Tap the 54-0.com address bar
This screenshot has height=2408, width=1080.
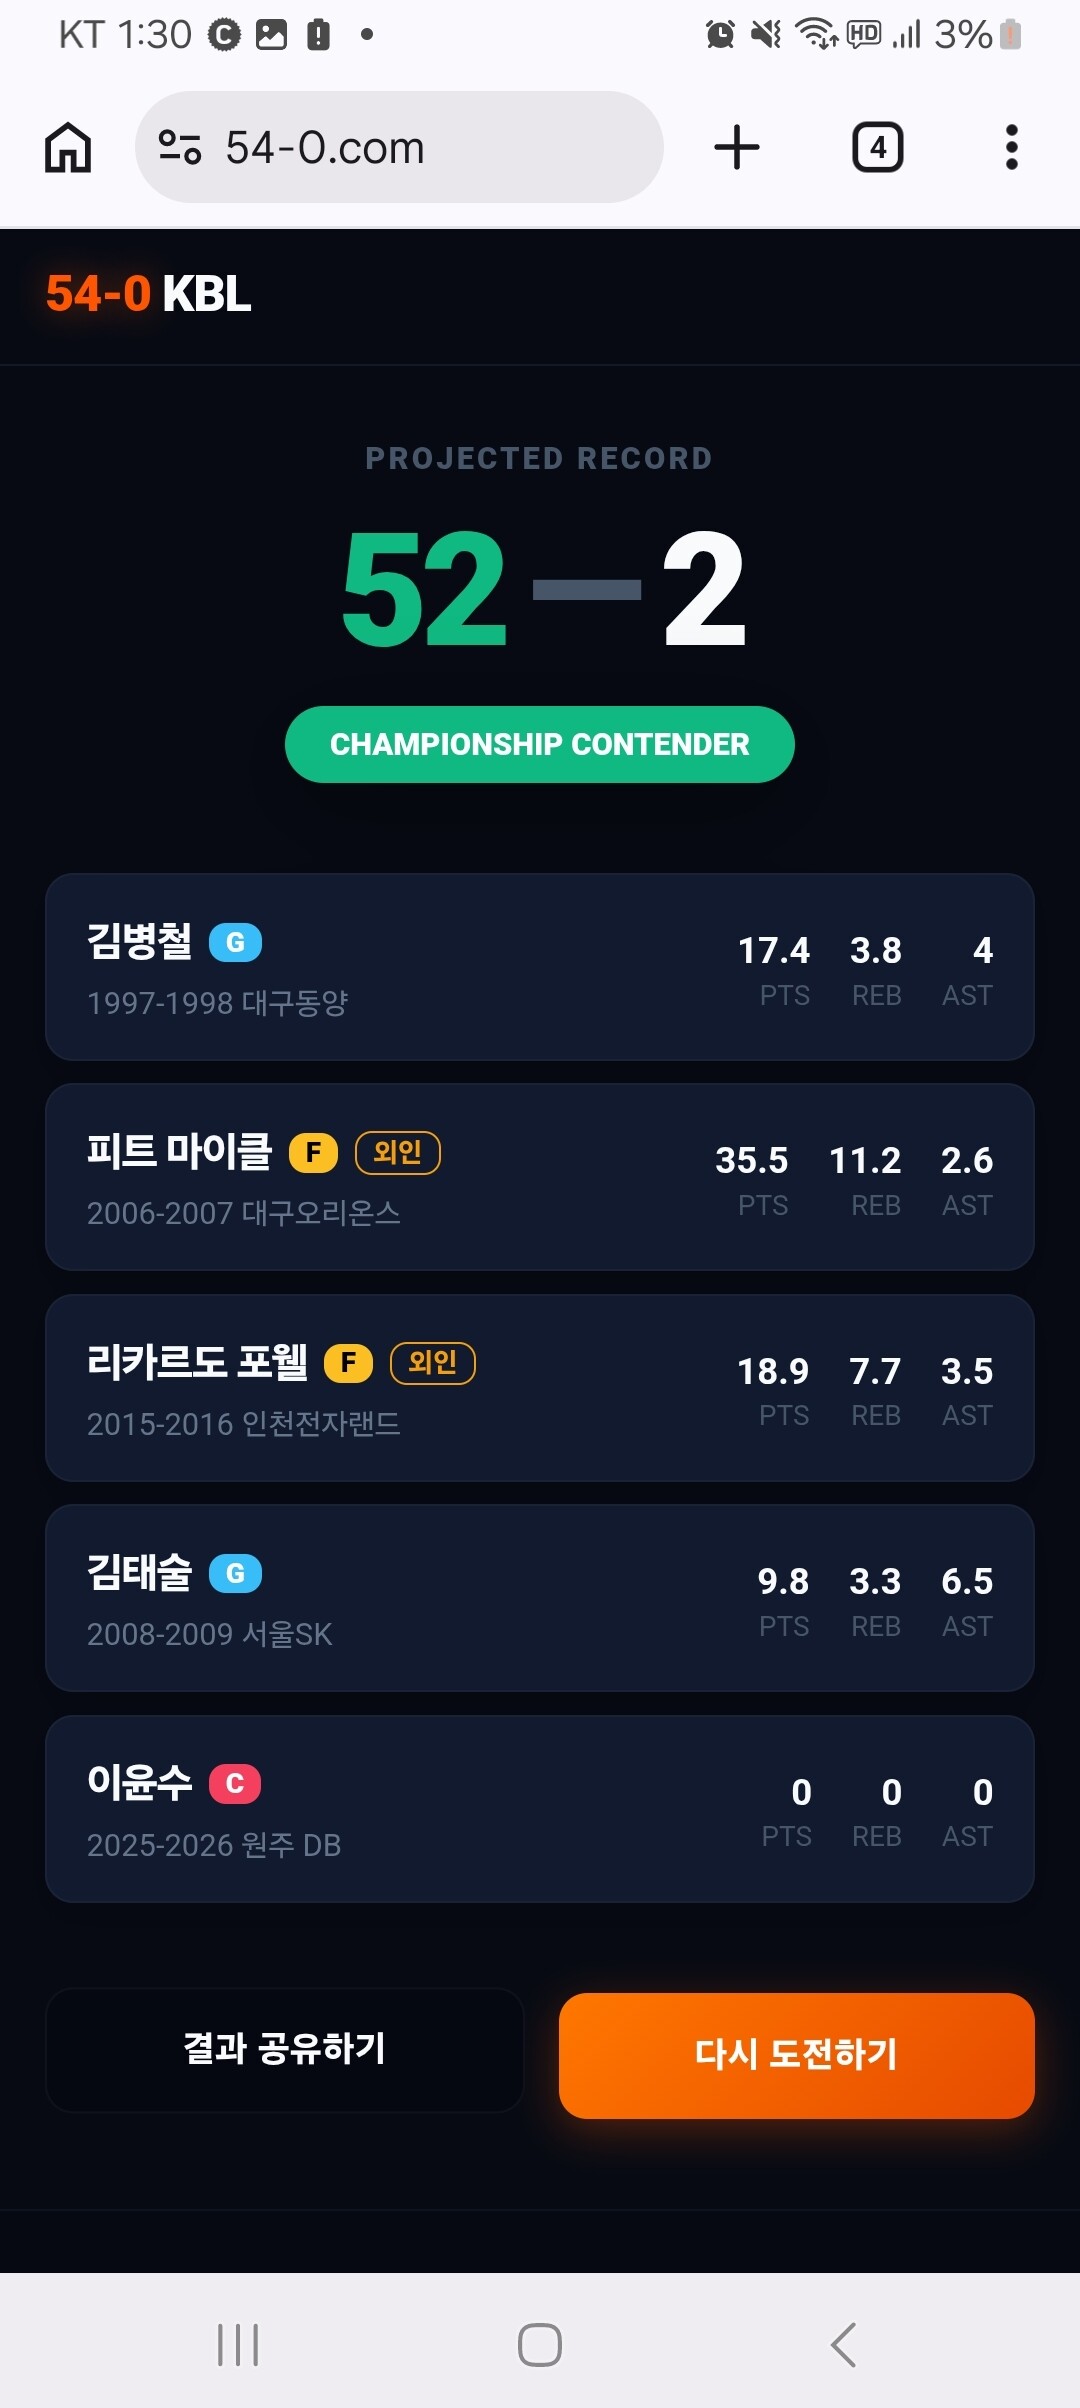tap(399, 147)
